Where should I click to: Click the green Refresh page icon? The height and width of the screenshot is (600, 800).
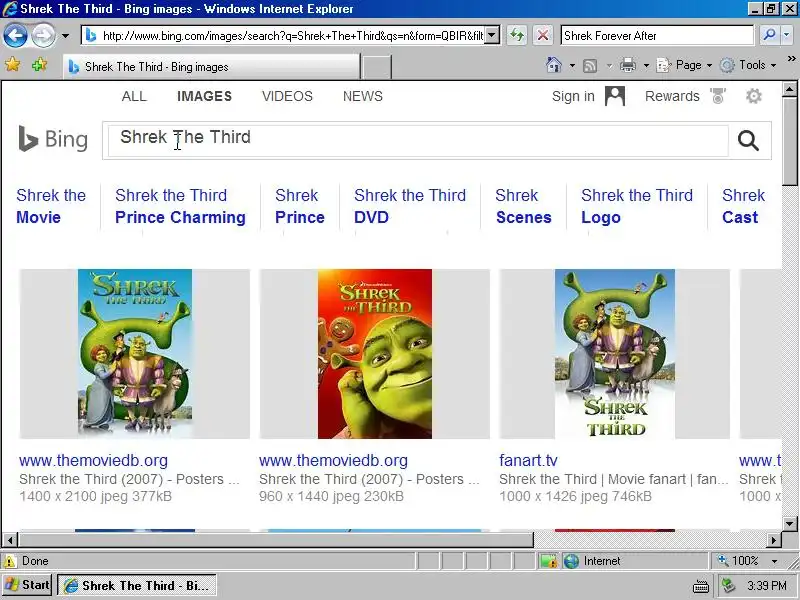(x=517, y=36)
